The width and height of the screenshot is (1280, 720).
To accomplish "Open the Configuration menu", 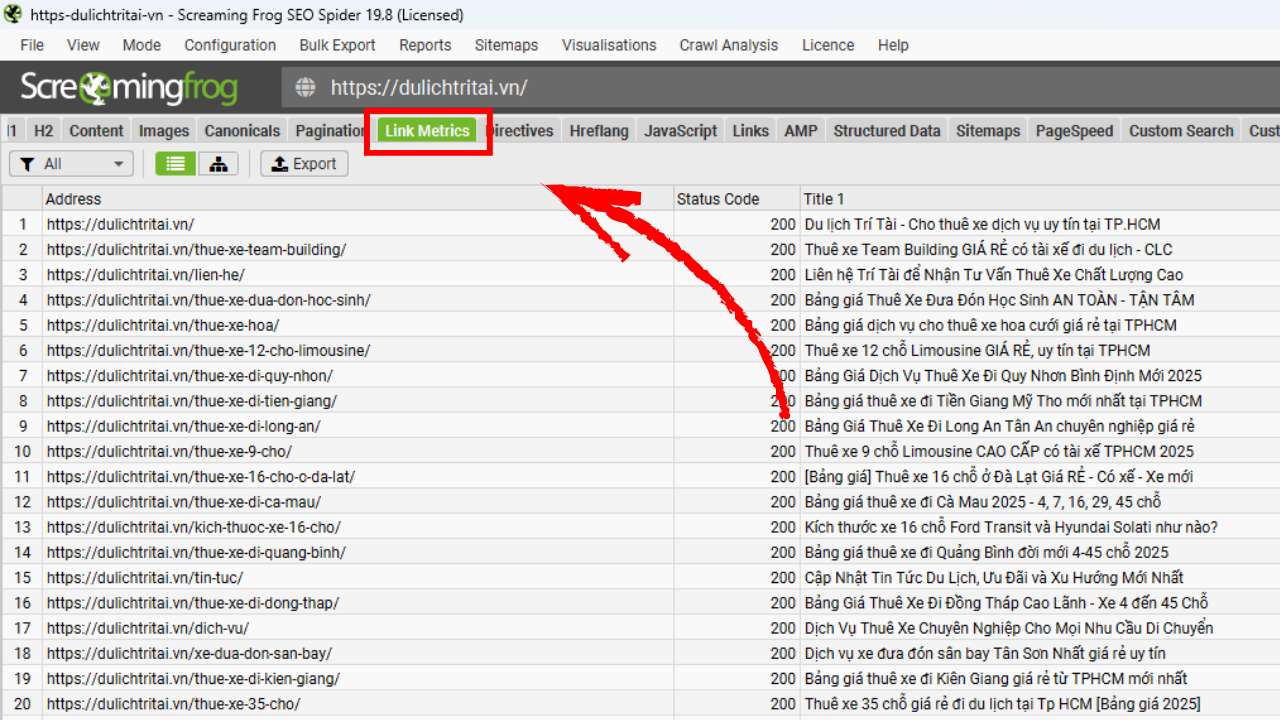I will [229, 45].
